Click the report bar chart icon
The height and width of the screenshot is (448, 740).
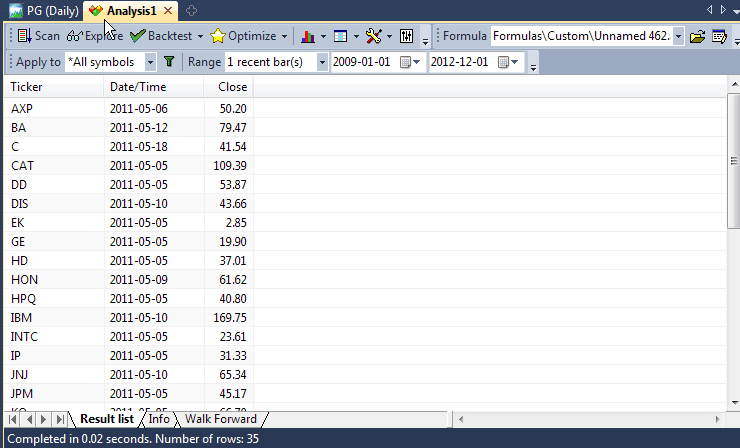[x=308, y=36]
